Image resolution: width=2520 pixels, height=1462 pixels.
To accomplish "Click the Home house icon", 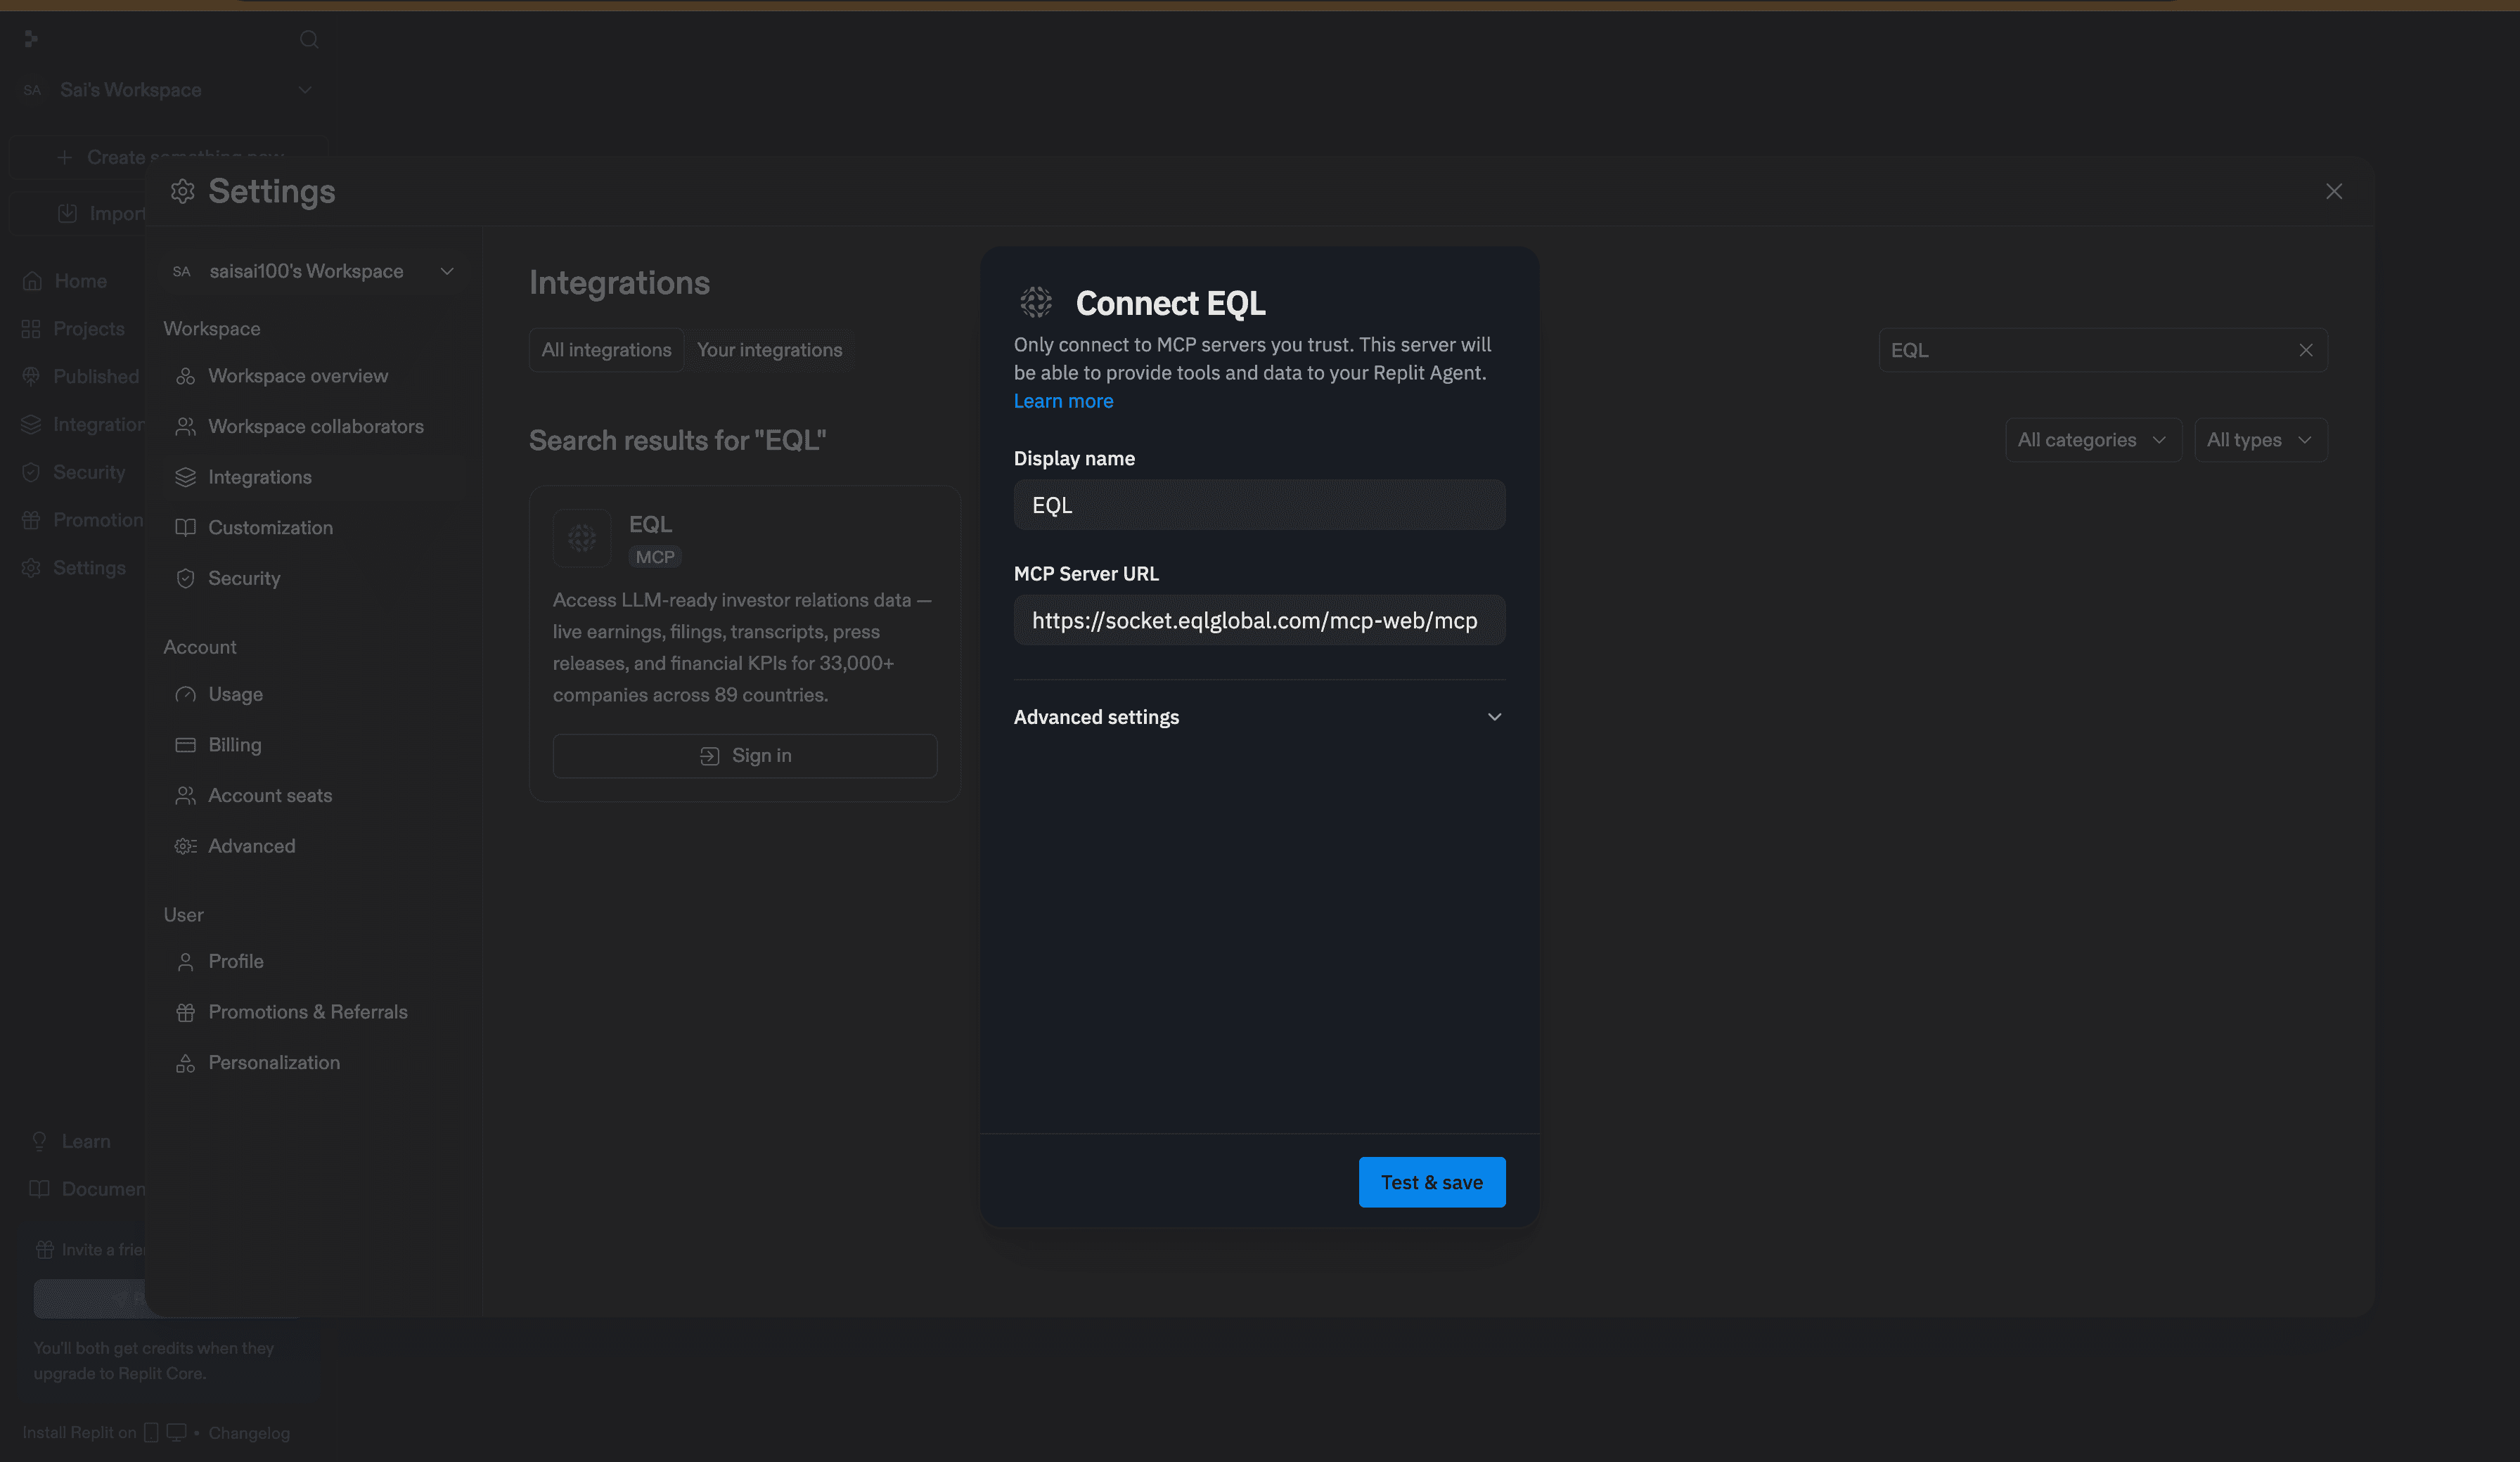I will click(32, 281).
